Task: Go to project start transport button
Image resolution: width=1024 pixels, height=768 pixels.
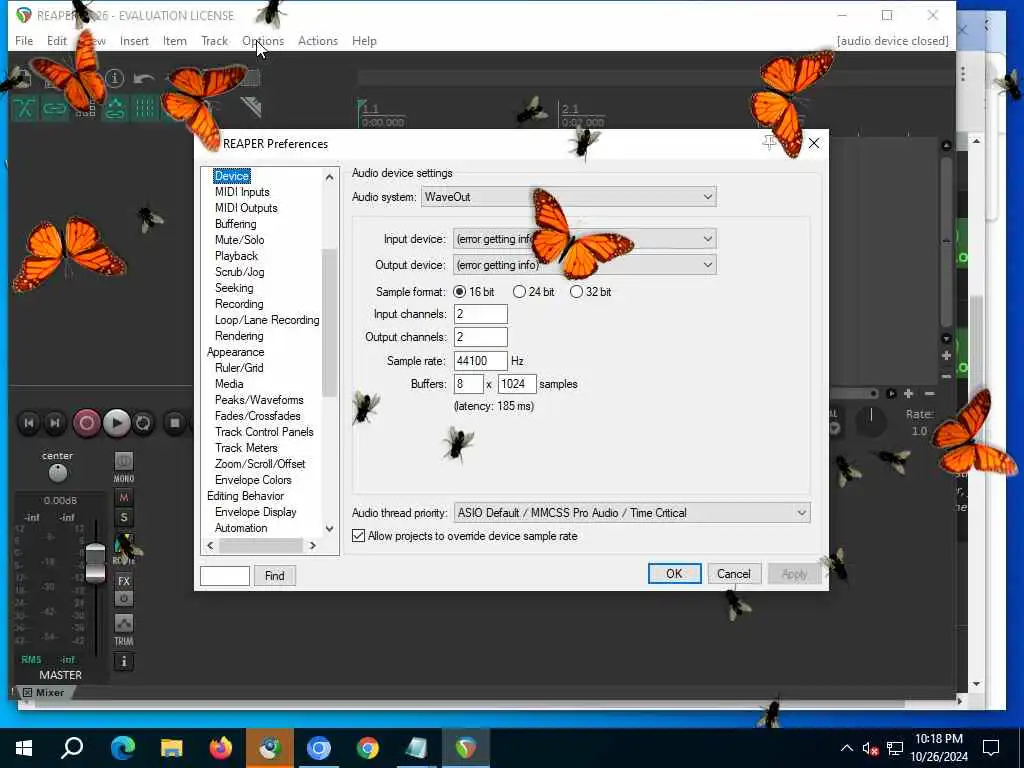Action: tap(29, 423)
